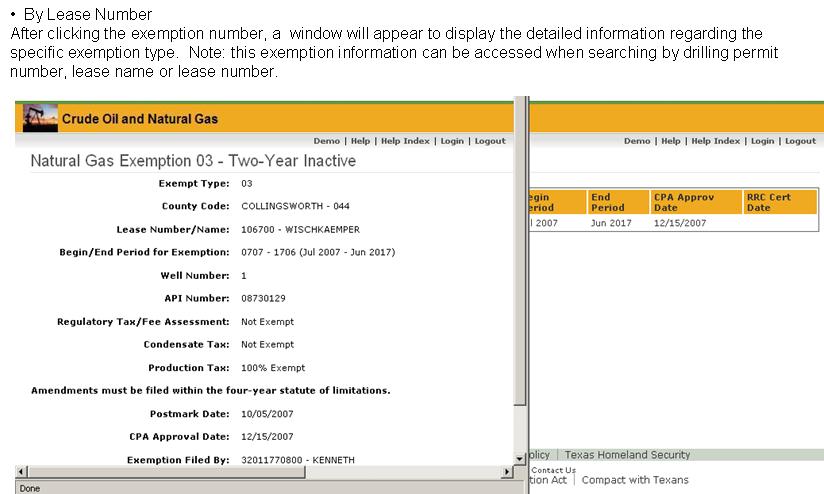The height and width of the screenshot is (494, 824).
Task: Click the vertical scrollbar down arrow
Action: coord(518,458)
